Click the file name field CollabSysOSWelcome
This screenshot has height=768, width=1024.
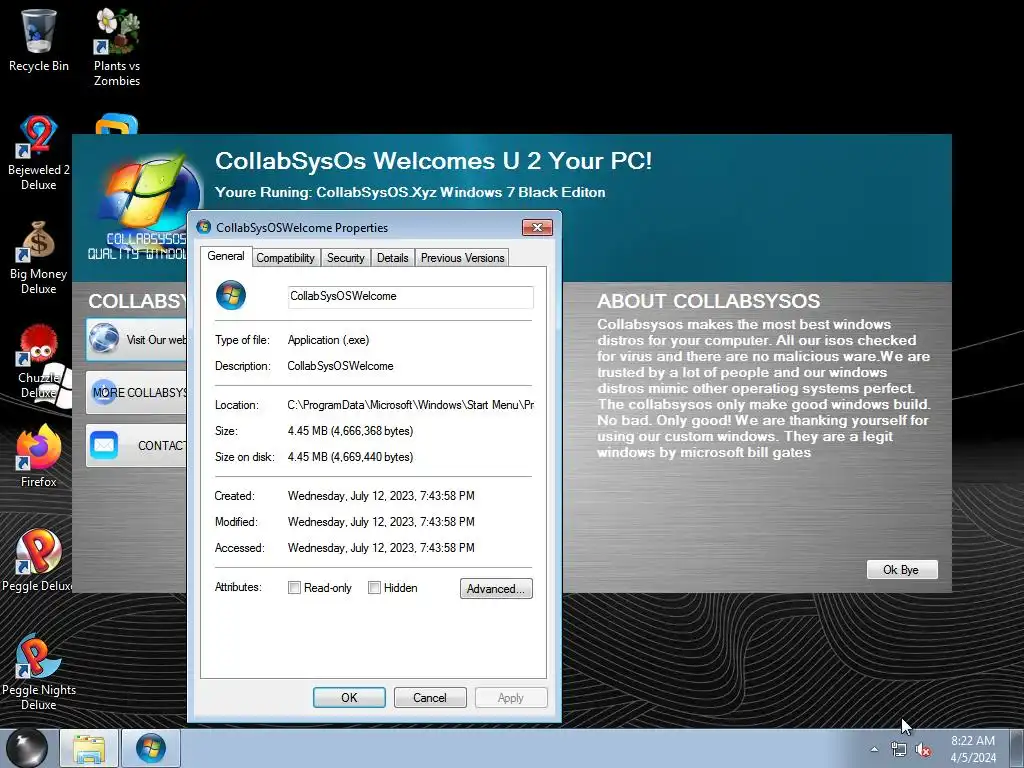click(410, 296)
